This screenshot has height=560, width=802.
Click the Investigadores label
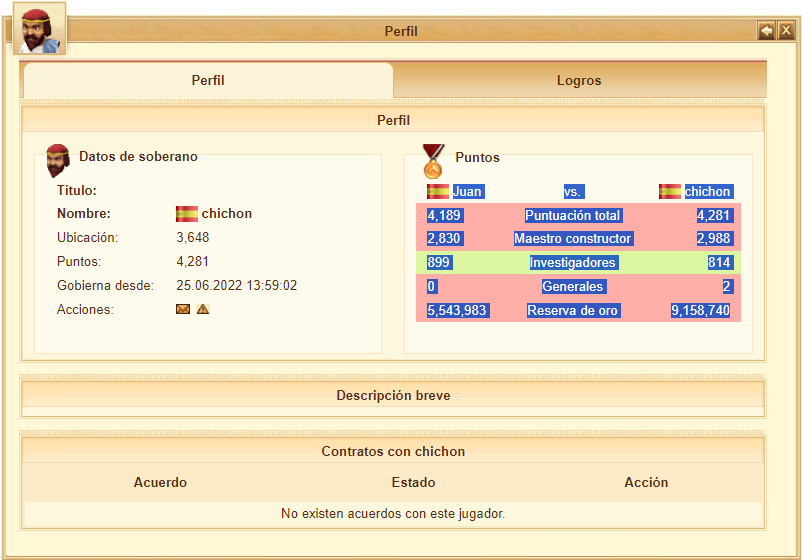tap(573, 262)
